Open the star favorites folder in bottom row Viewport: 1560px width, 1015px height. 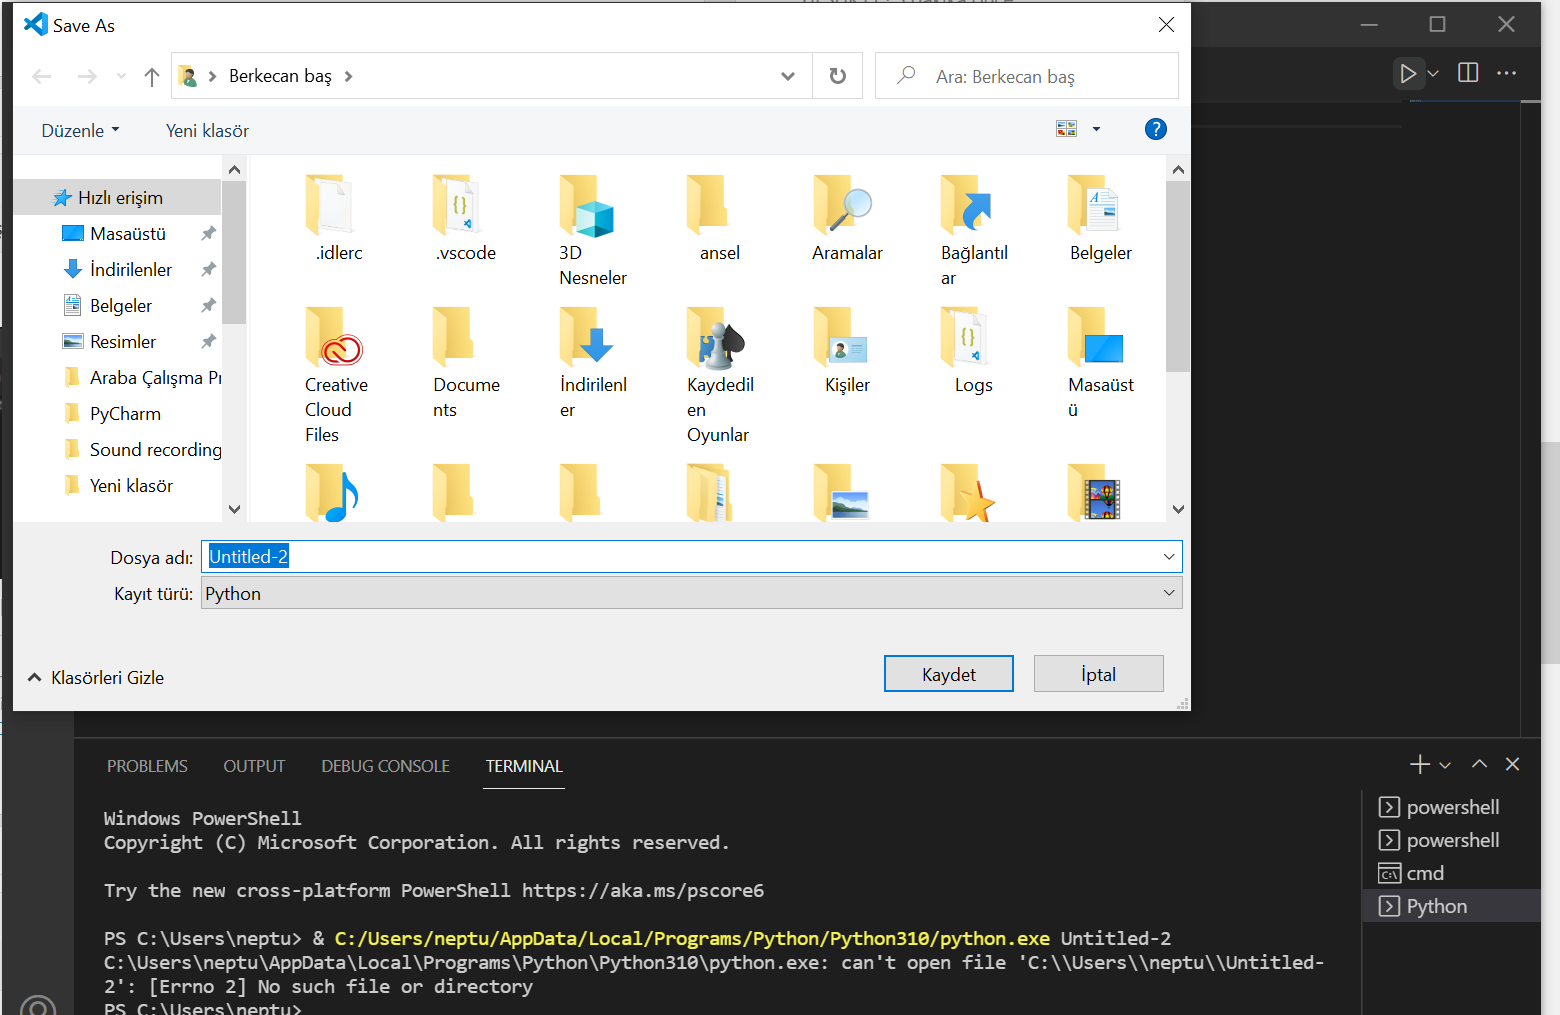tap(968, 493)
